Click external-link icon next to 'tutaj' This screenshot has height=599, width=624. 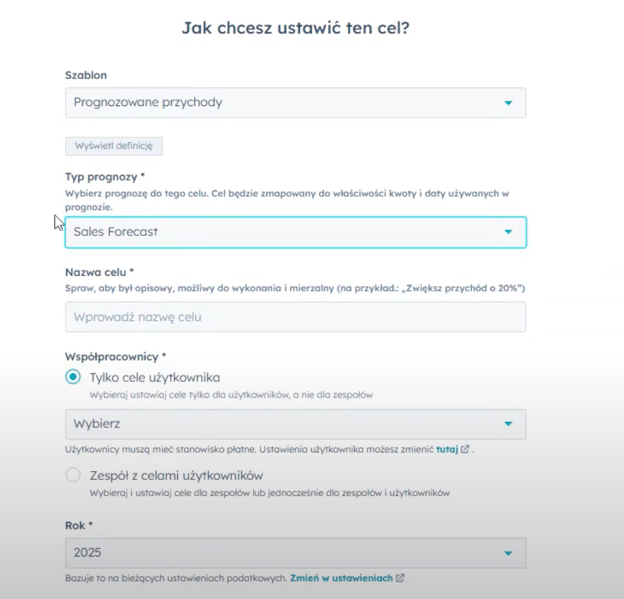click(x=465, y=449)
